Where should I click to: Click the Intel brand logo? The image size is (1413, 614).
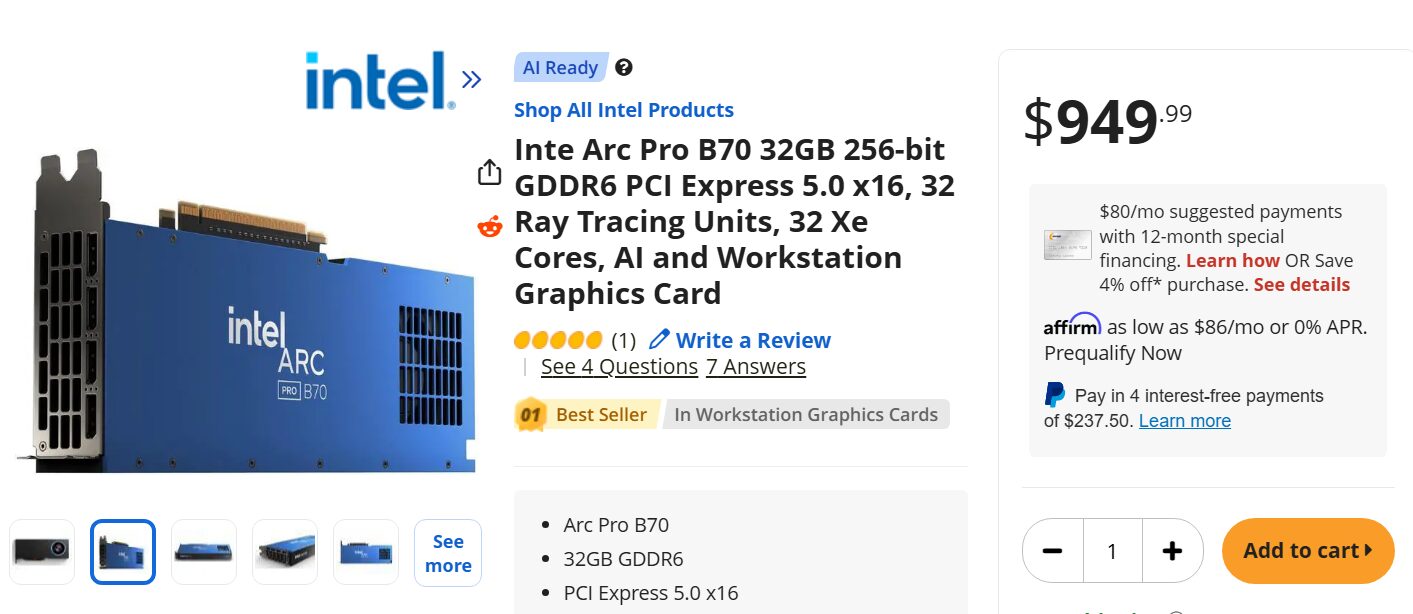coord(380,81)
